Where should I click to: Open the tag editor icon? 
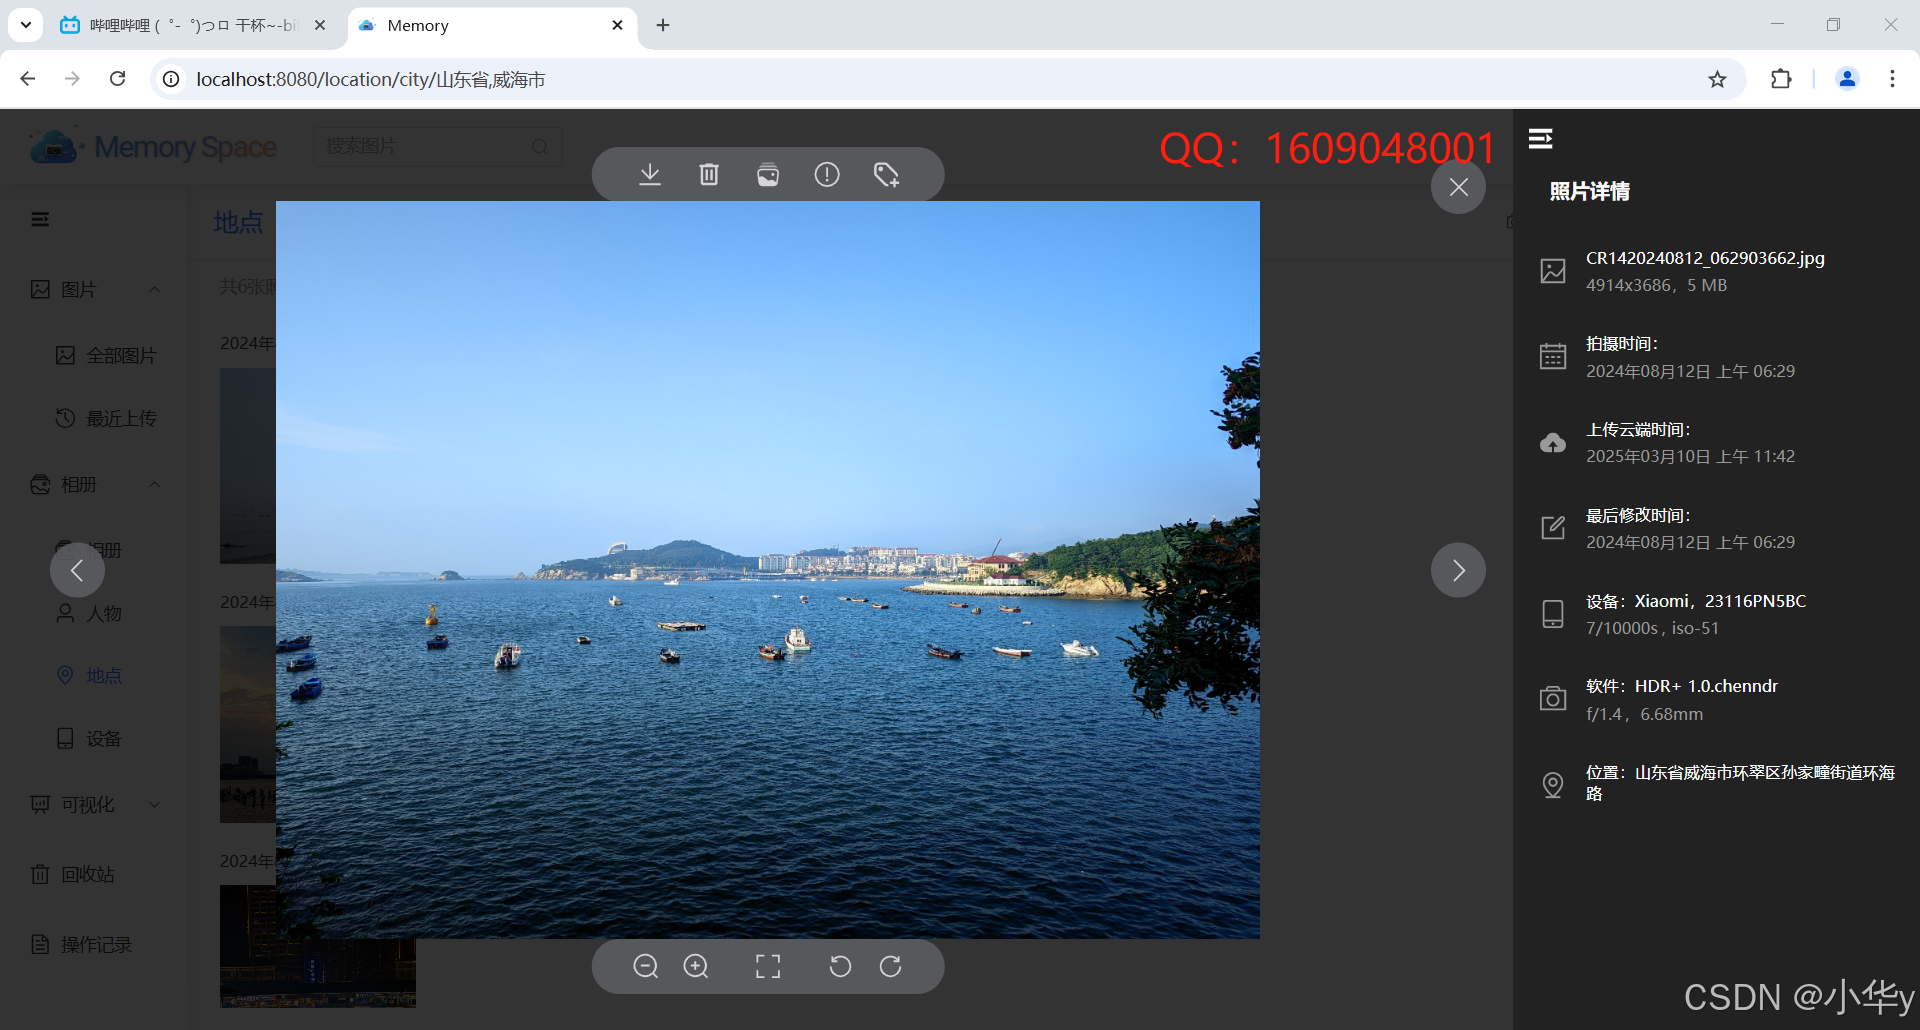[886, 175]
